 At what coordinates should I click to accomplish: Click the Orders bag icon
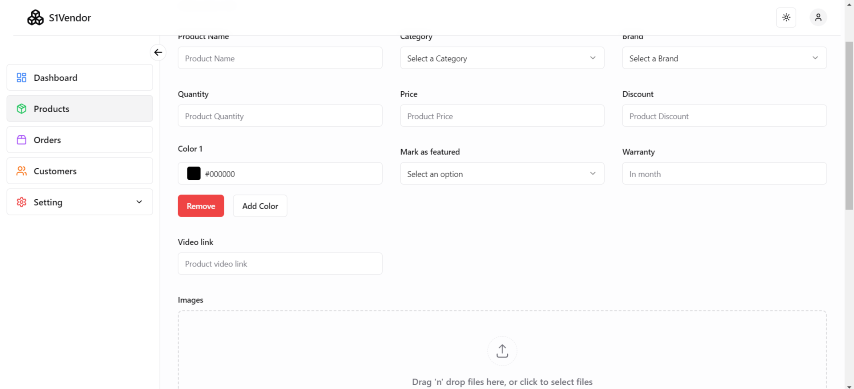pyautogui.click(x=21, y=140)
